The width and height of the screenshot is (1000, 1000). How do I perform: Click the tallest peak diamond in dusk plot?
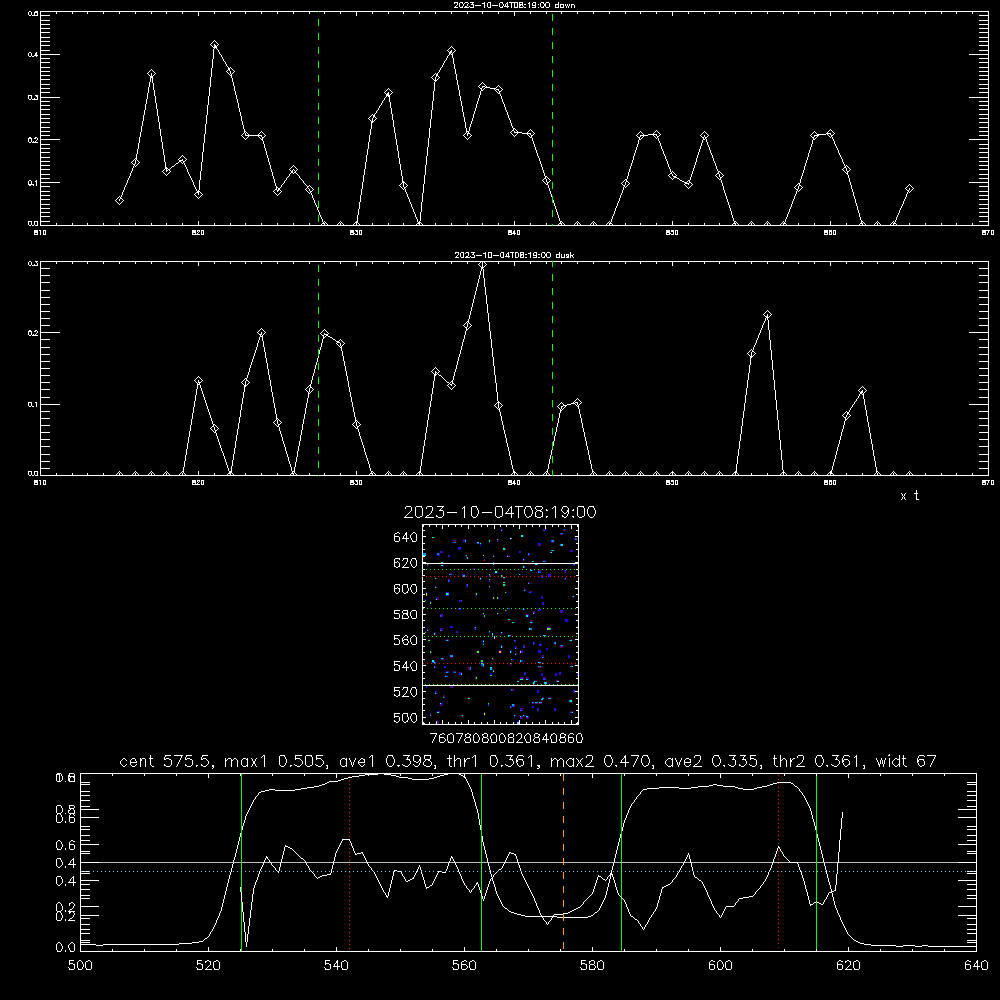(483, 265)
